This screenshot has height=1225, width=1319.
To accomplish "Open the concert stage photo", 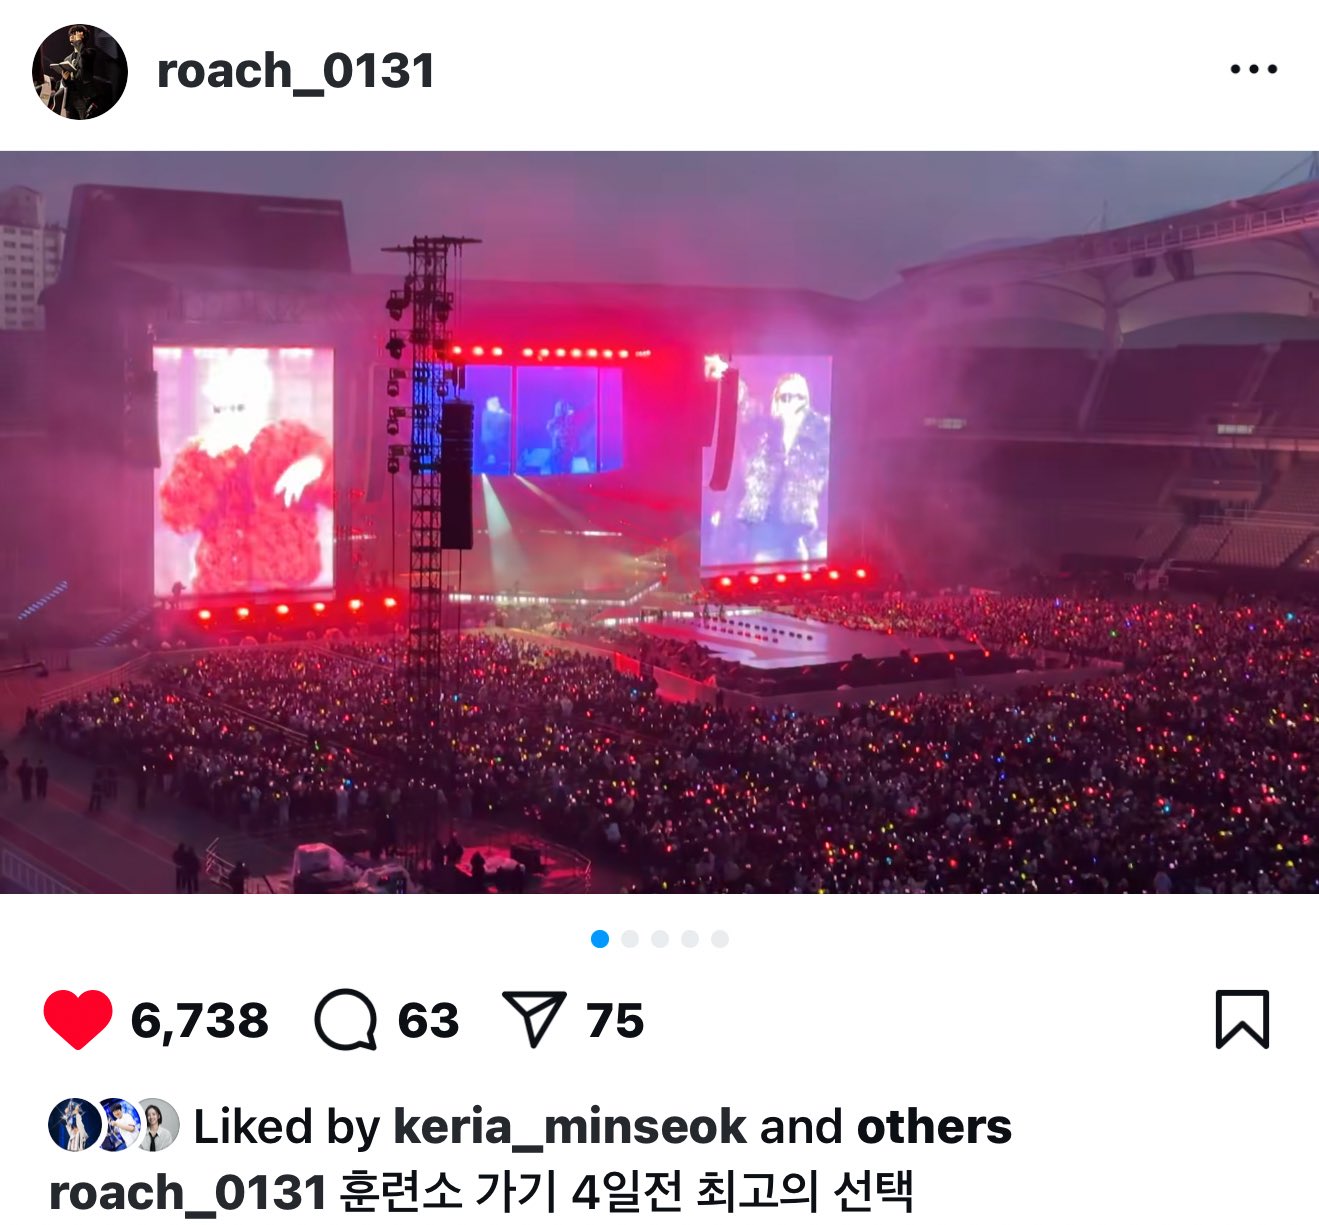I will click(659, 522).
